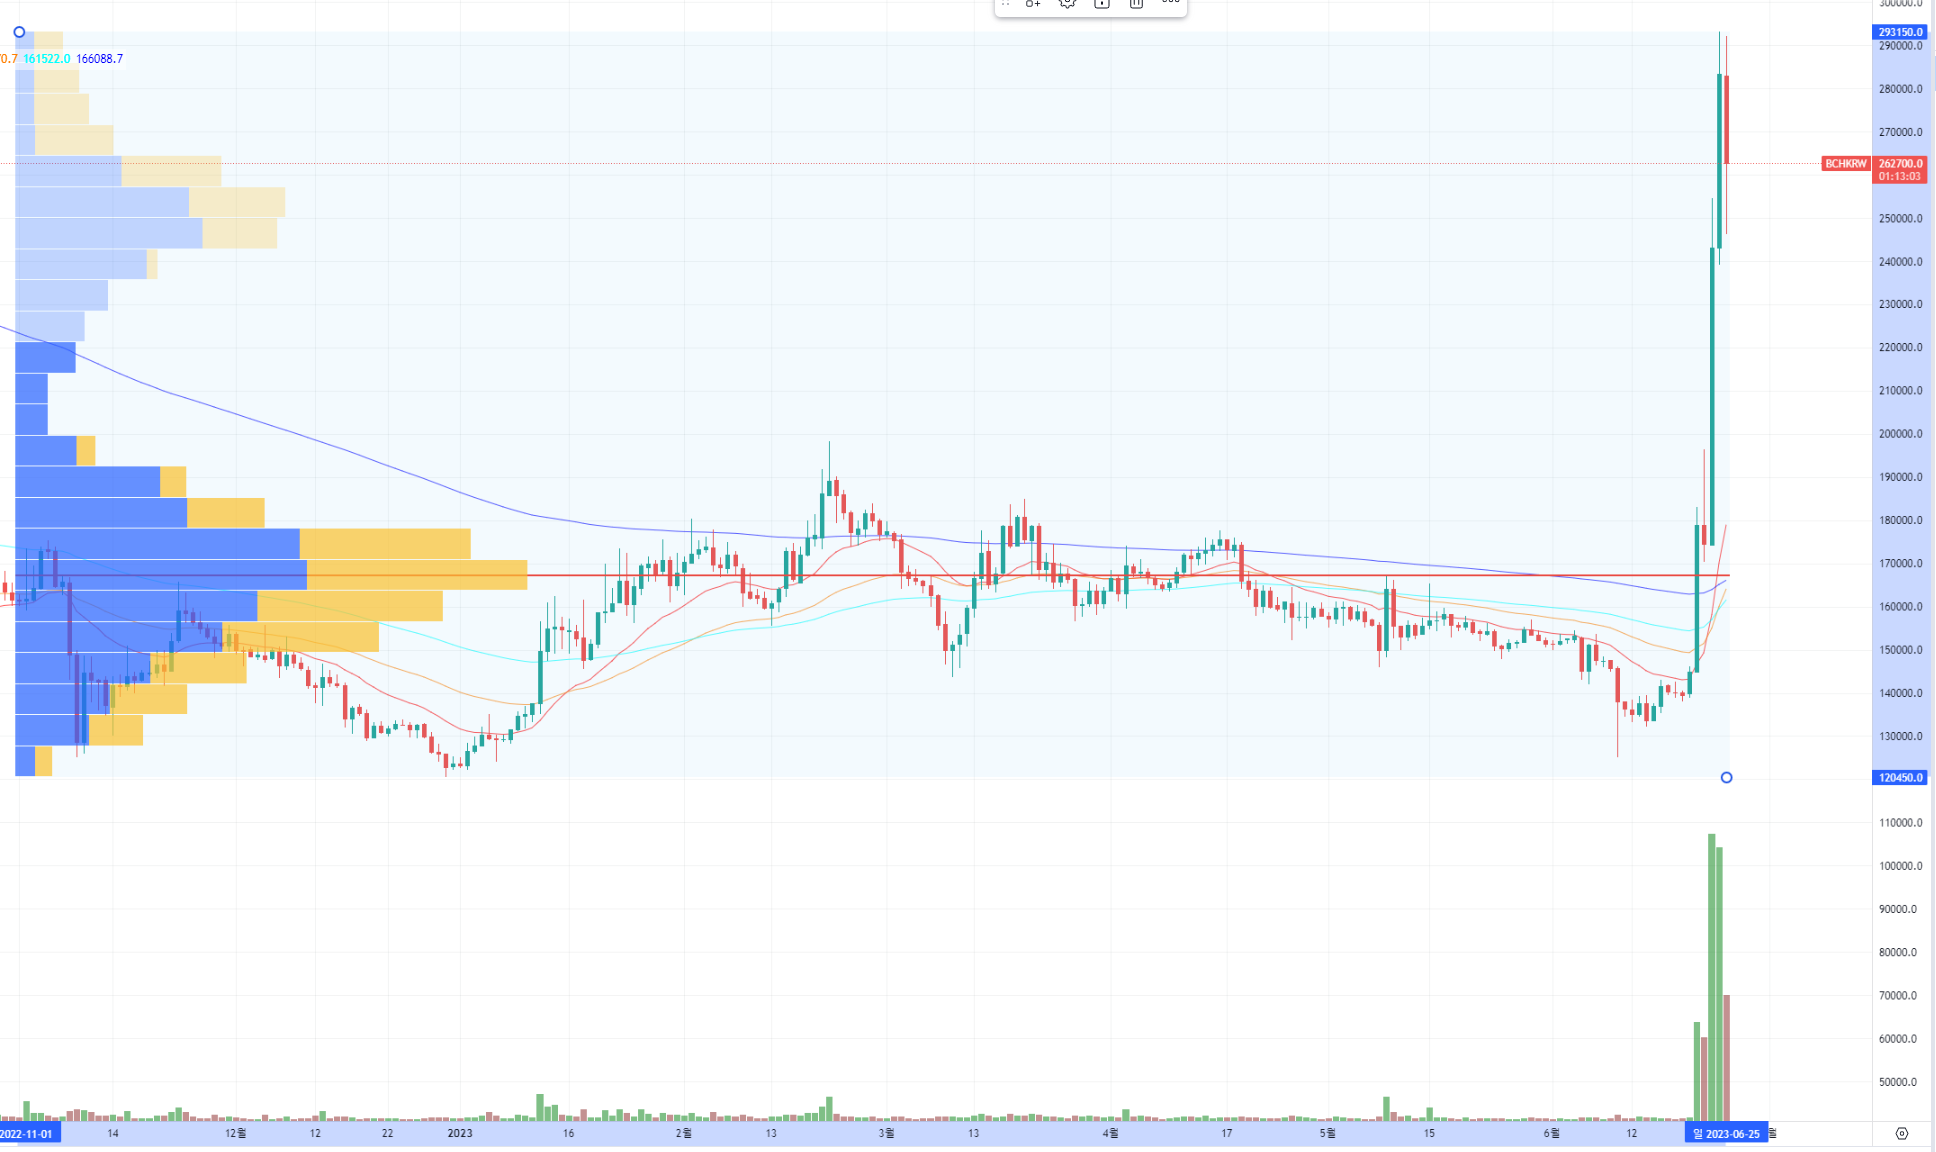Click the 170000.0 price axis label

(1900, 563)
